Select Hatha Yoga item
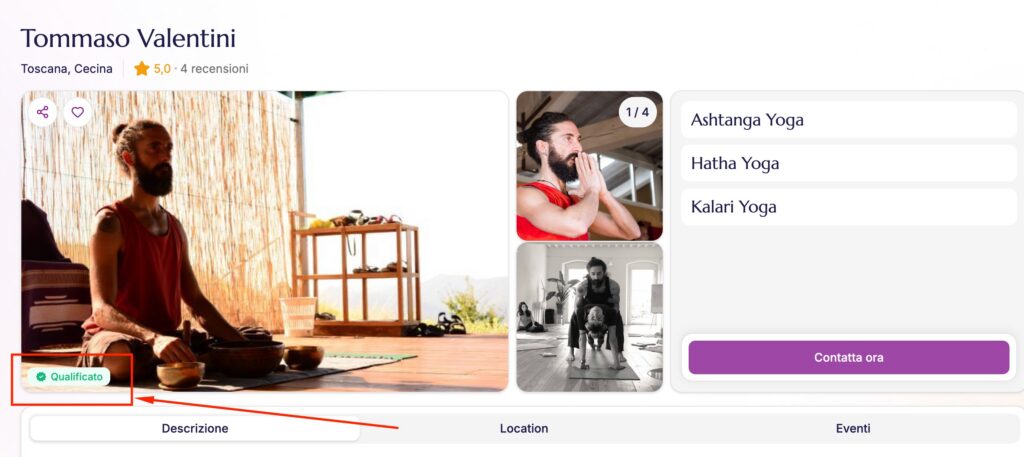Screen dimensions: 1024x457 [849, 163]
